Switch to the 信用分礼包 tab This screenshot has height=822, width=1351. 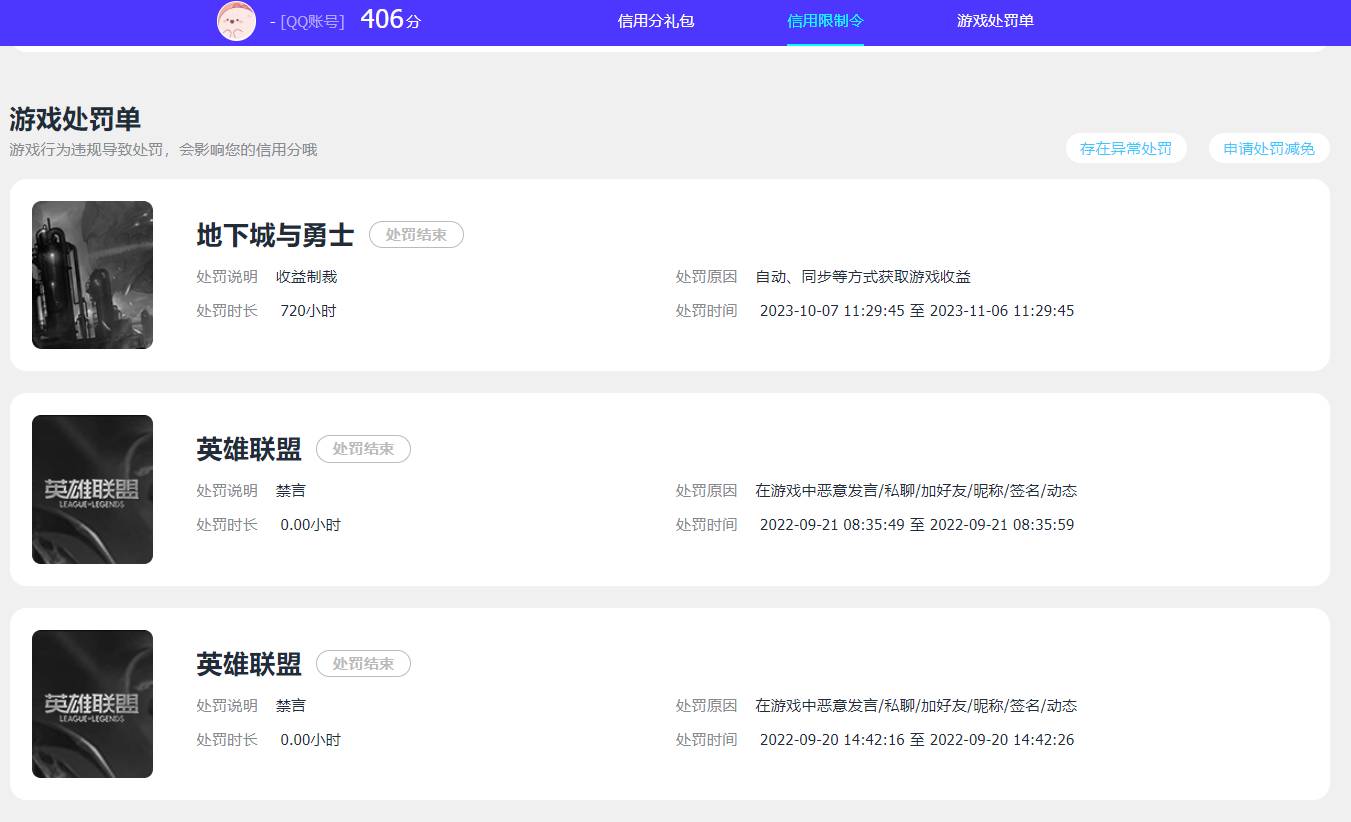point(656,21)
